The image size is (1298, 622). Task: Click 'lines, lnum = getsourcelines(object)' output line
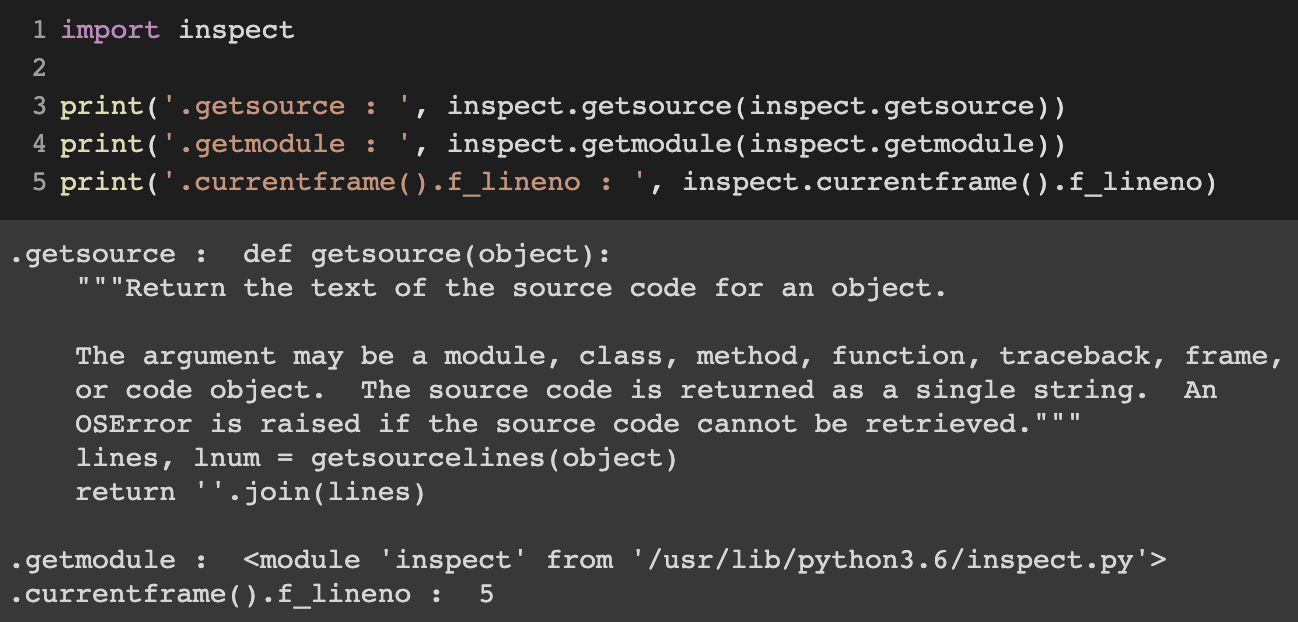377,458
